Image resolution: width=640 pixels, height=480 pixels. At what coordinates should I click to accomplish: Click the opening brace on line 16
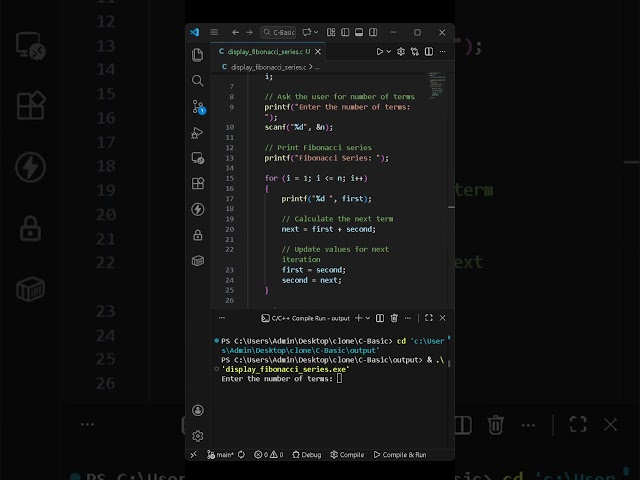pyautogui.click(x=267, y=188)
